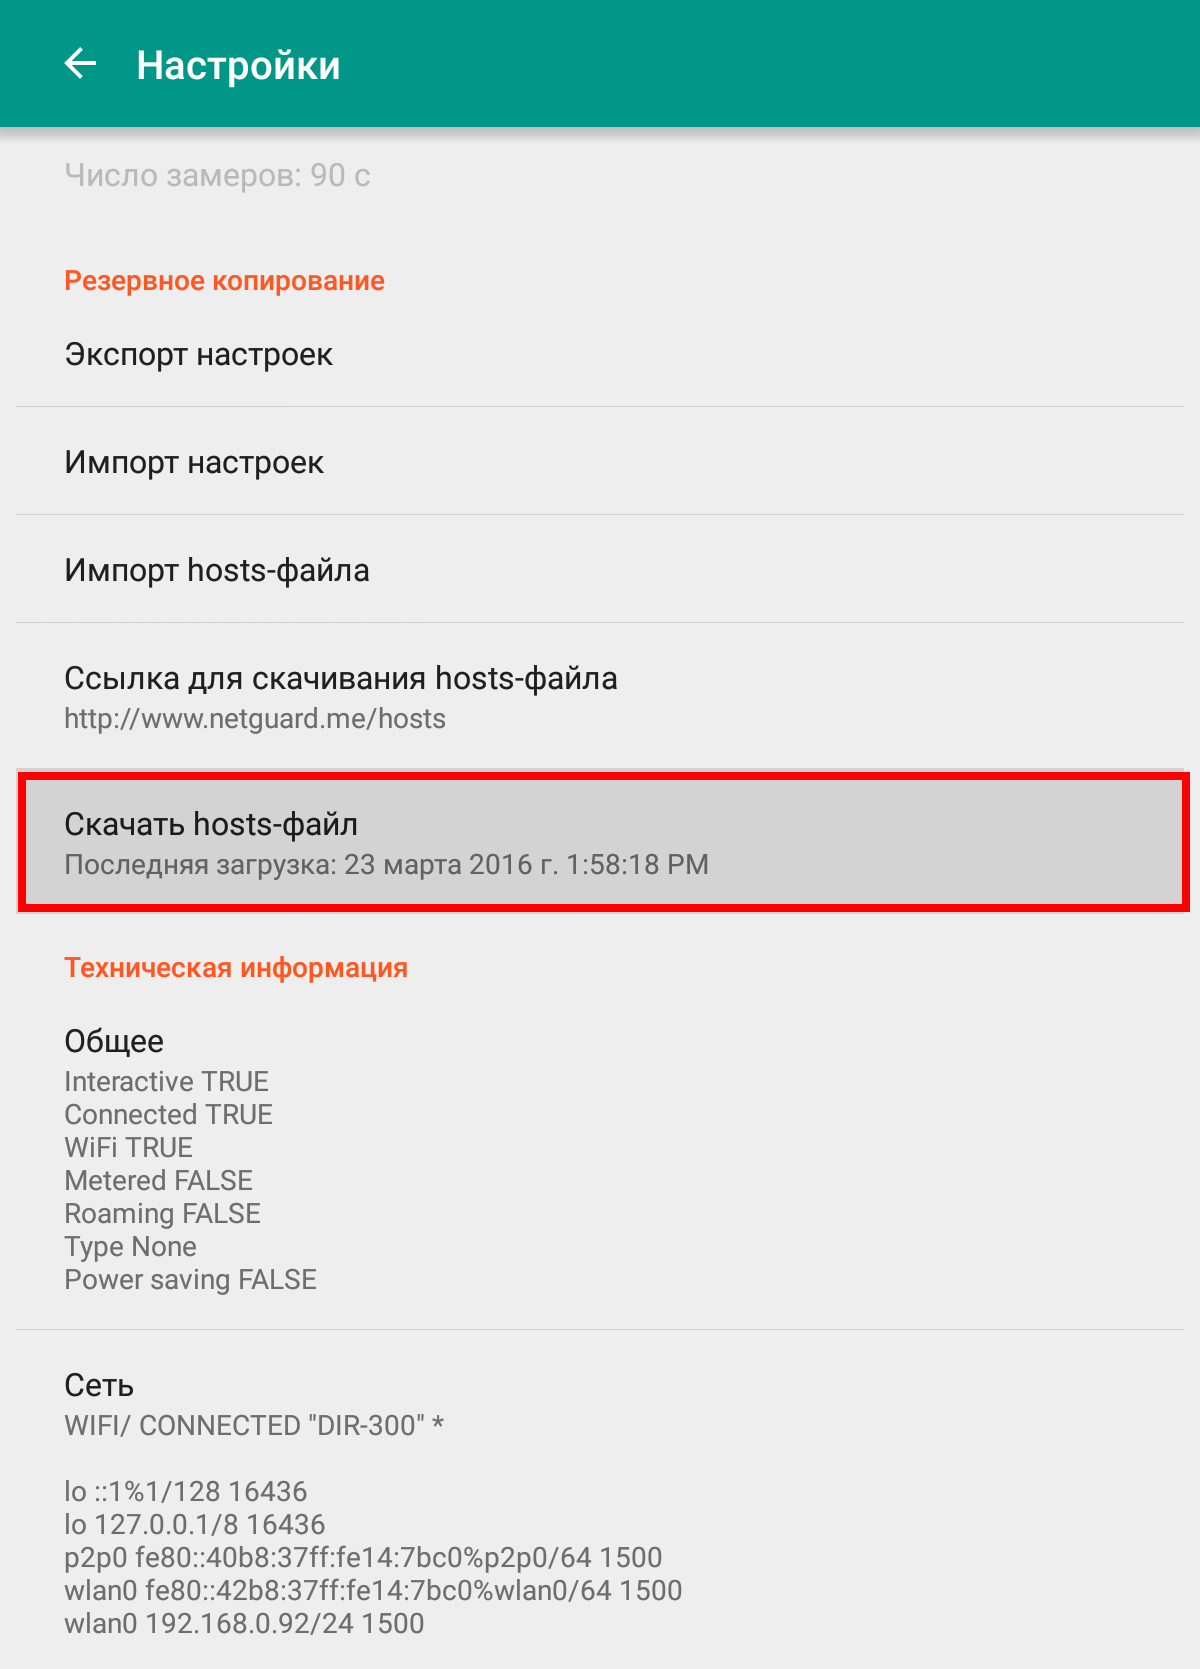Click the Резервное копирование section header
1200x1669 pixels.
click(224, 281)
